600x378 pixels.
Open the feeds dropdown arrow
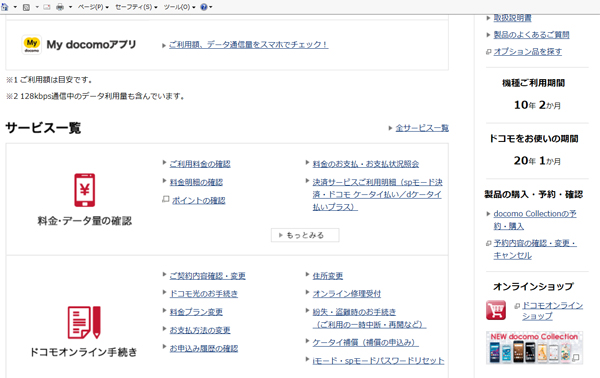[x=37, y=7]
